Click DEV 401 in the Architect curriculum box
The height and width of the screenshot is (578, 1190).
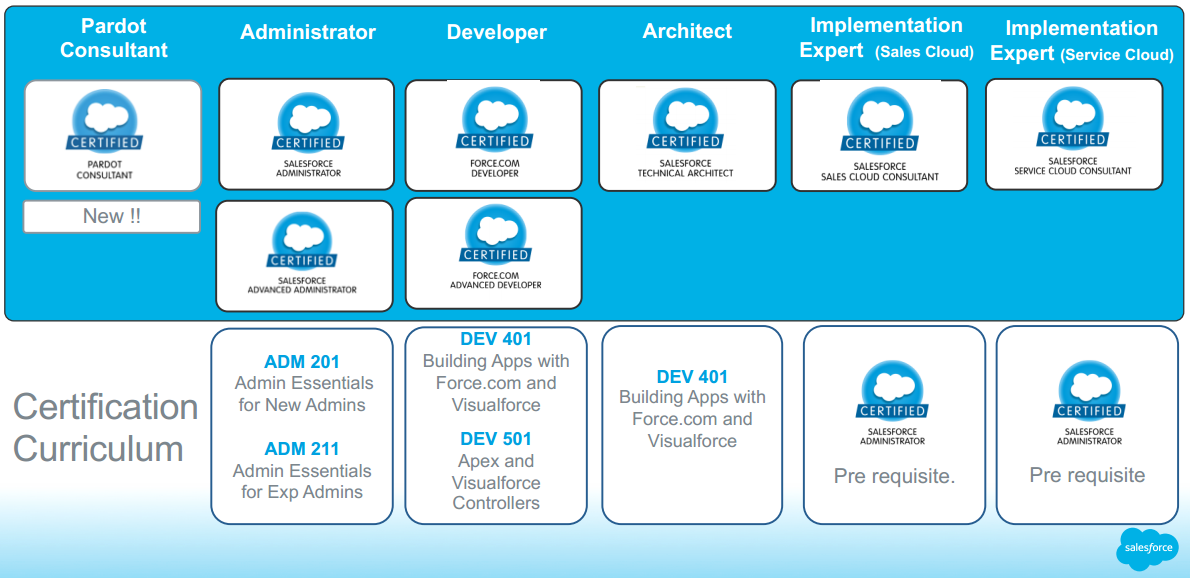pos(692,377)
